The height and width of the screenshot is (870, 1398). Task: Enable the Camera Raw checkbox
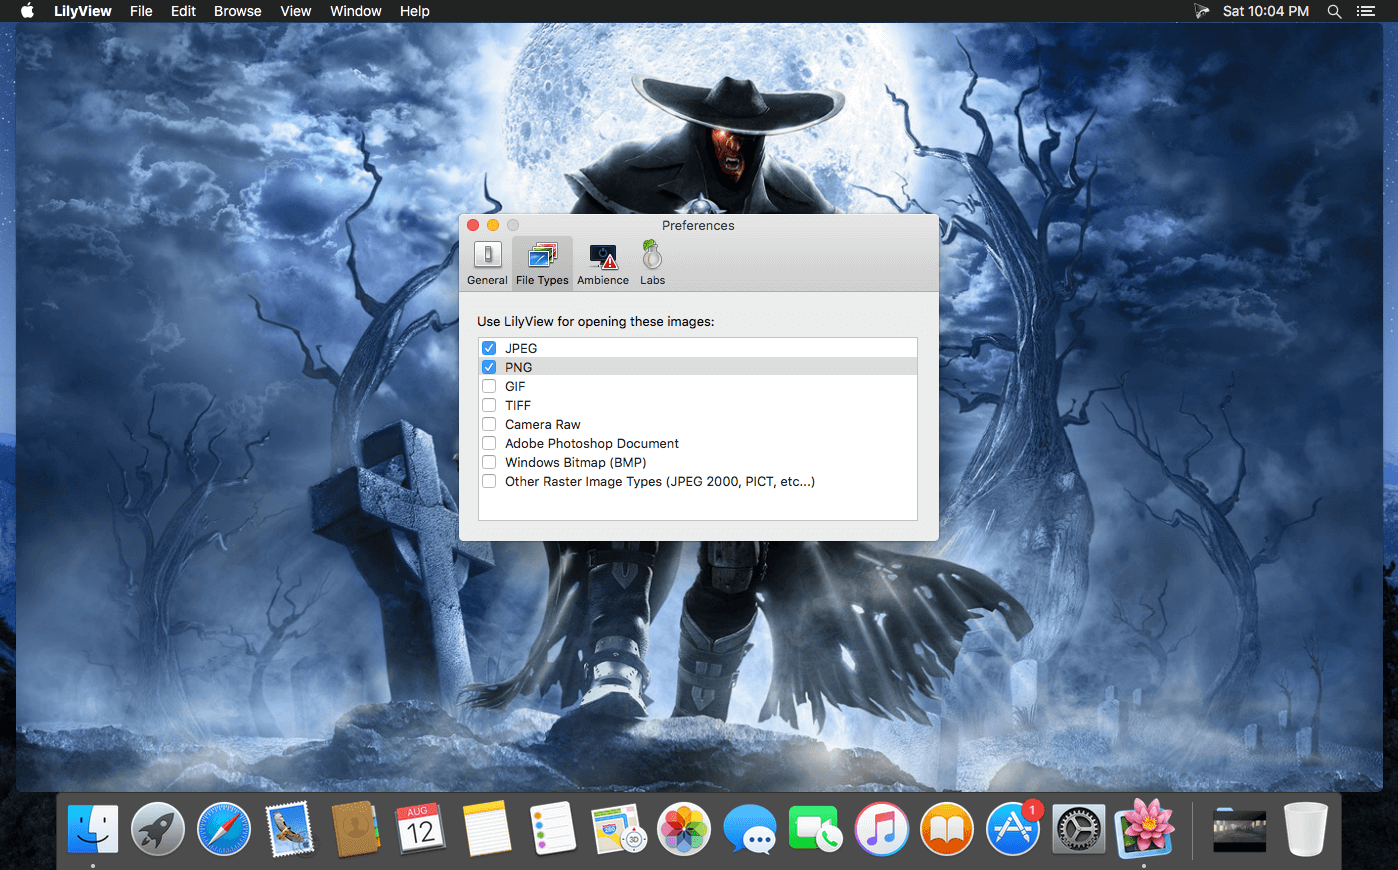tap(489, 424)
